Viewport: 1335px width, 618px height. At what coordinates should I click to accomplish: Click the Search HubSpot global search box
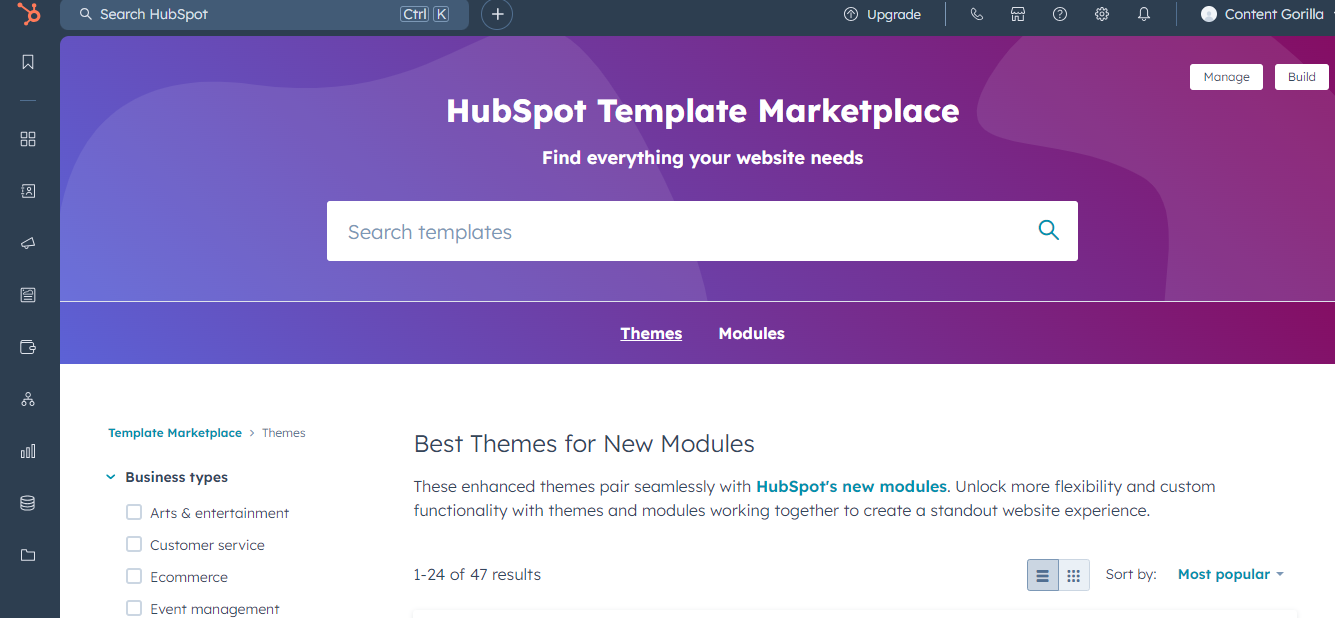[x=264, y=14]
